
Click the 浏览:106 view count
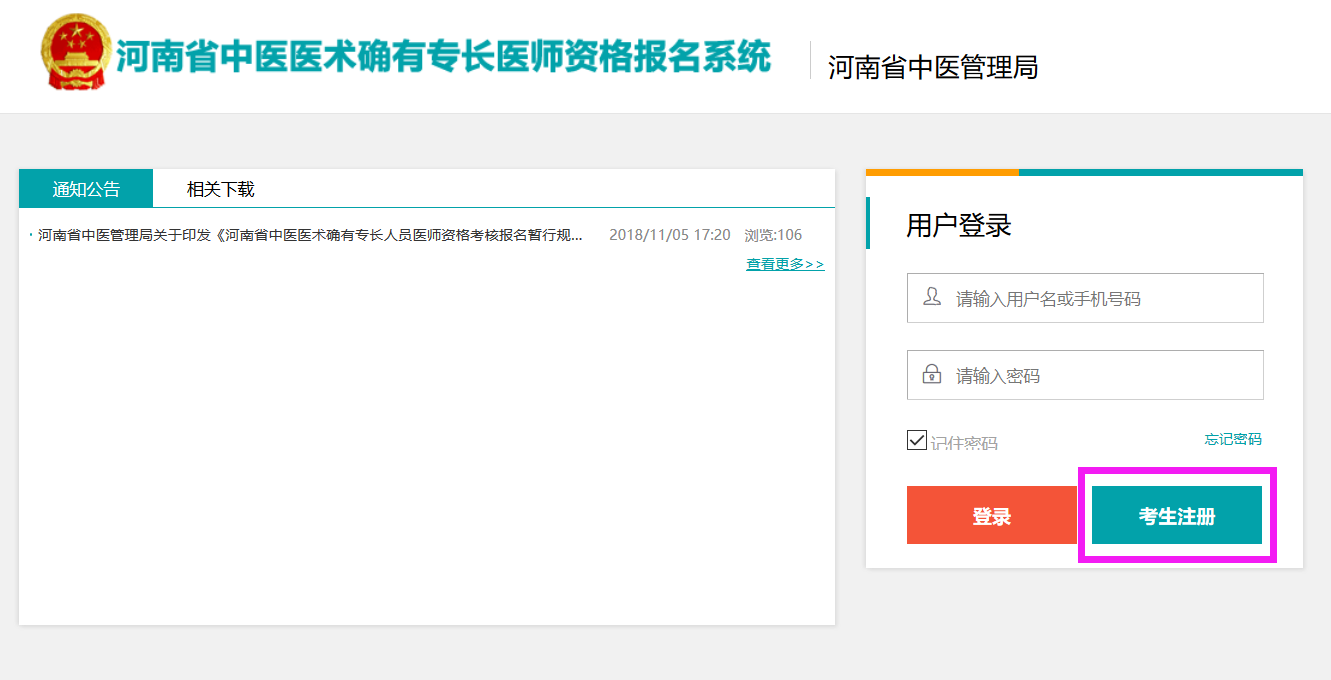(x=773, y=235)
